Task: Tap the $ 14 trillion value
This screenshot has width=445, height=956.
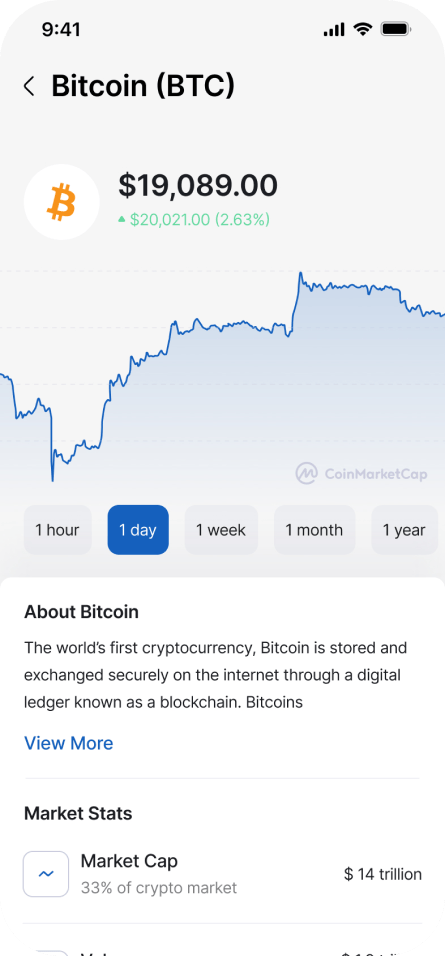Action: (x=383, y=874)
